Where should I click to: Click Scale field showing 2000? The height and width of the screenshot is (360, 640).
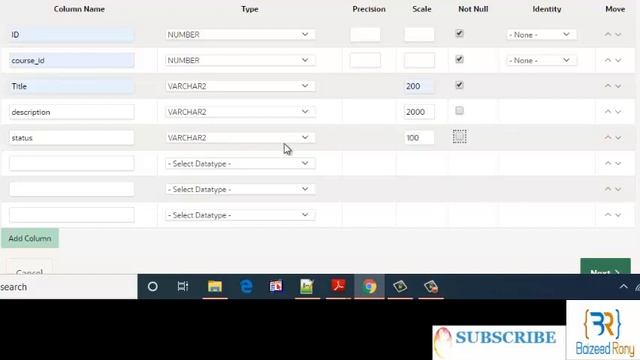[419, 112]
